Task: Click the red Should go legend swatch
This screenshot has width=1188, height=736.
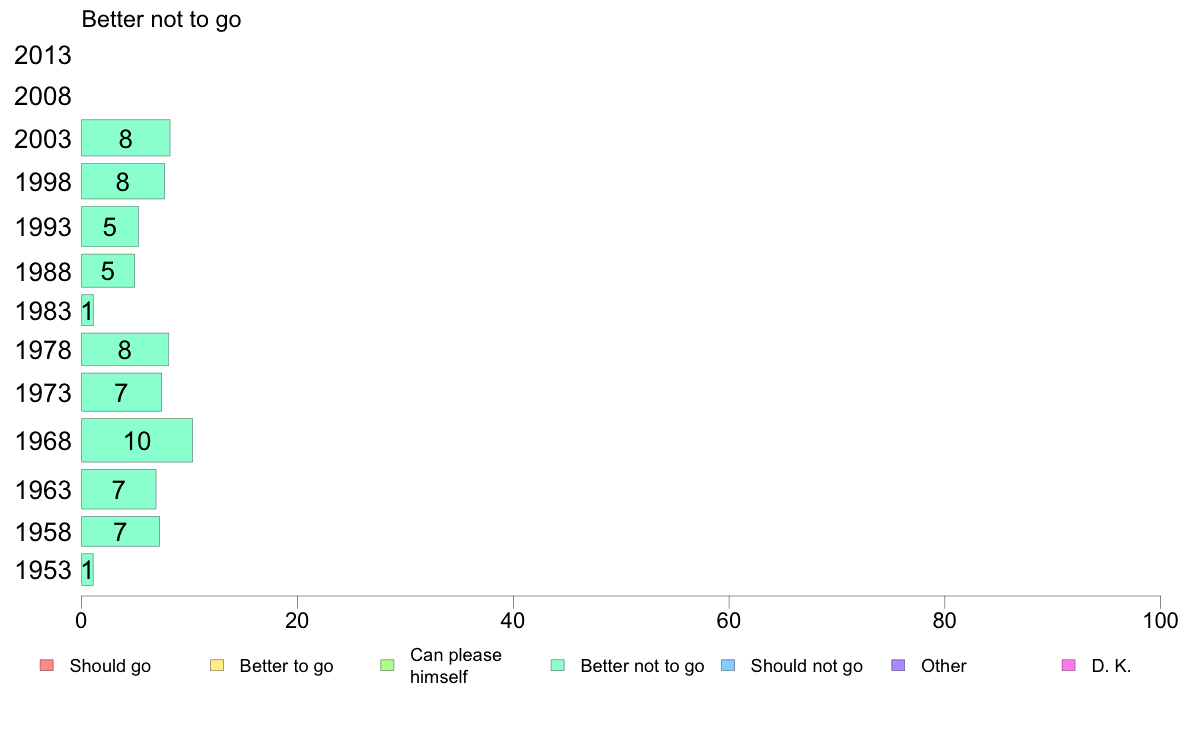Action: (x=47, y=666)
